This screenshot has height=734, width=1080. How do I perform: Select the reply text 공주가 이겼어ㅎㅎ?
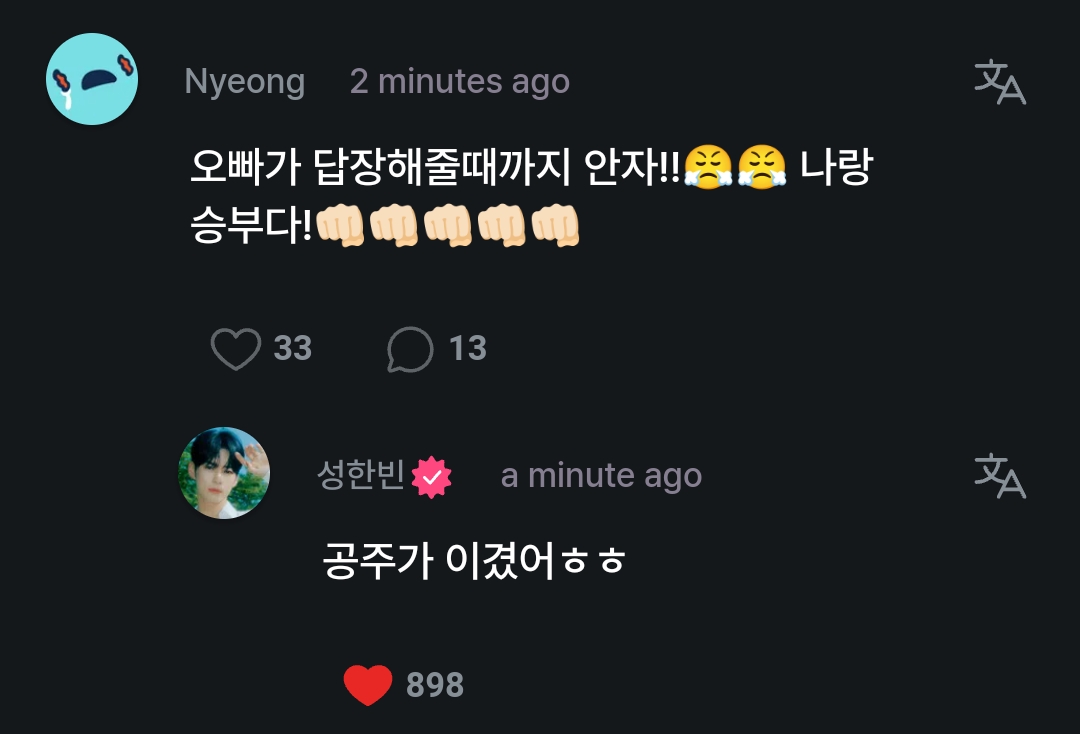(474, 560)
